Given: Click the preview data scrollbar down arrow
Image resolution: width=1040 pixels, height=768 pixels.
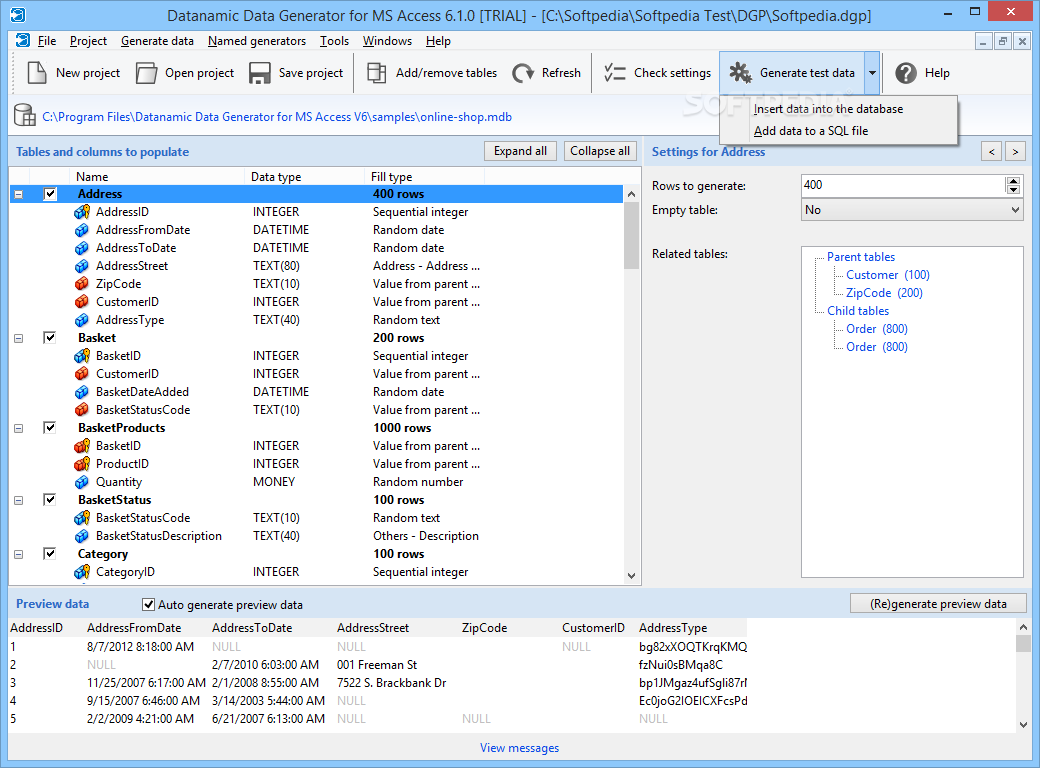Looking at the screenshot, I should tap(1023, 725).
